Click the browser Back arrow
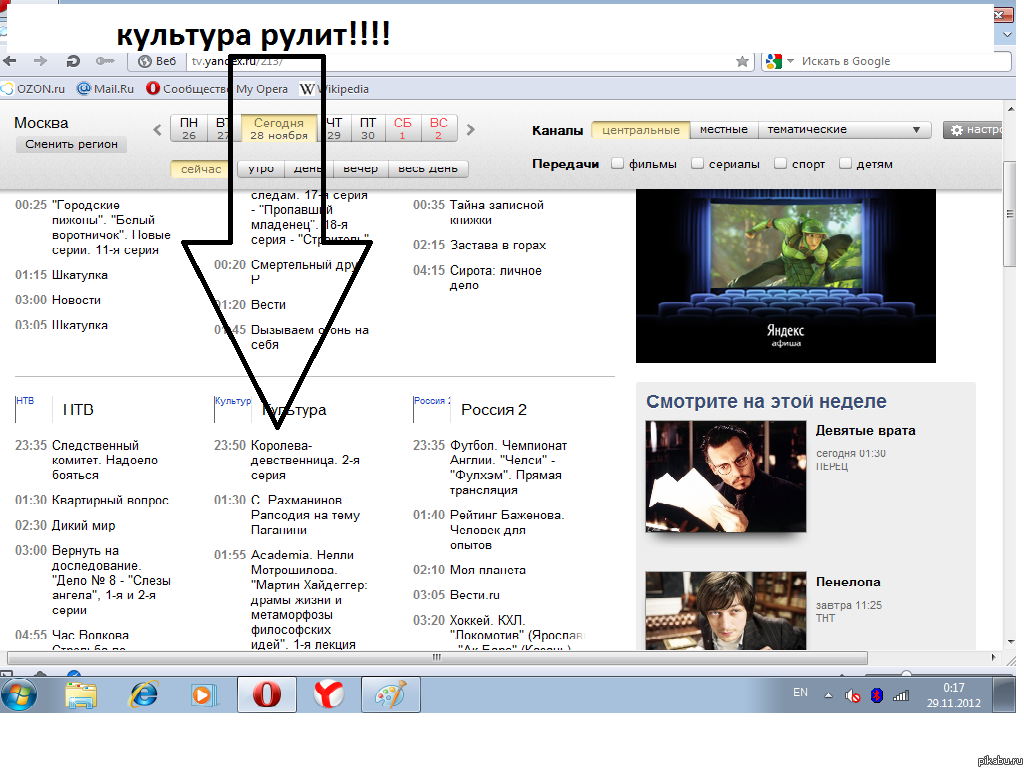1024x768 pixels. click(x=10, y=61)
